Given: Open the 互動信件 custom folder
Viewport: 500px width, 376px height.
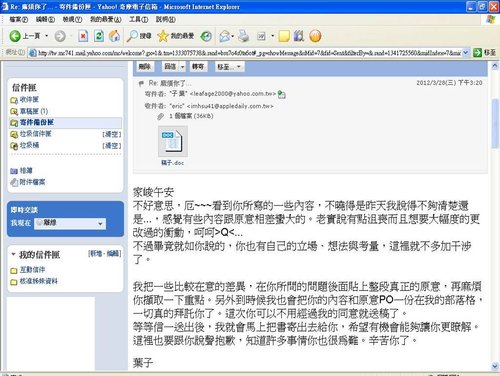Looking at the screenshot, I should pos(32,269).
